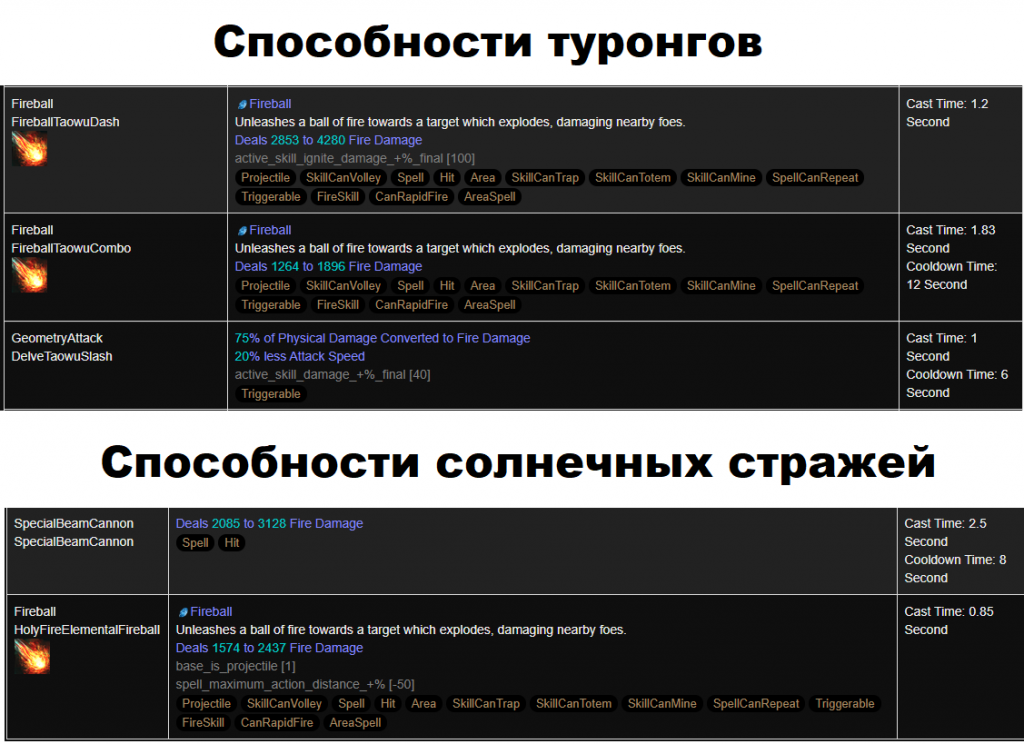
Task: Click the Spell tag in the SpecialBeamCannon row
Action: click(x=196, y=543)
